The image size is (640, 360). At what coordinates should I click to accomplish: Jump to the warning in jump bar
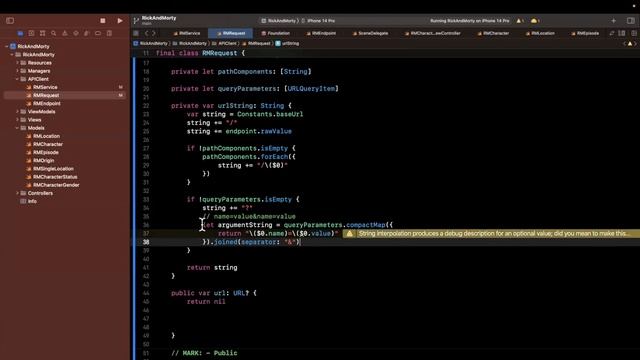(630, 43)
